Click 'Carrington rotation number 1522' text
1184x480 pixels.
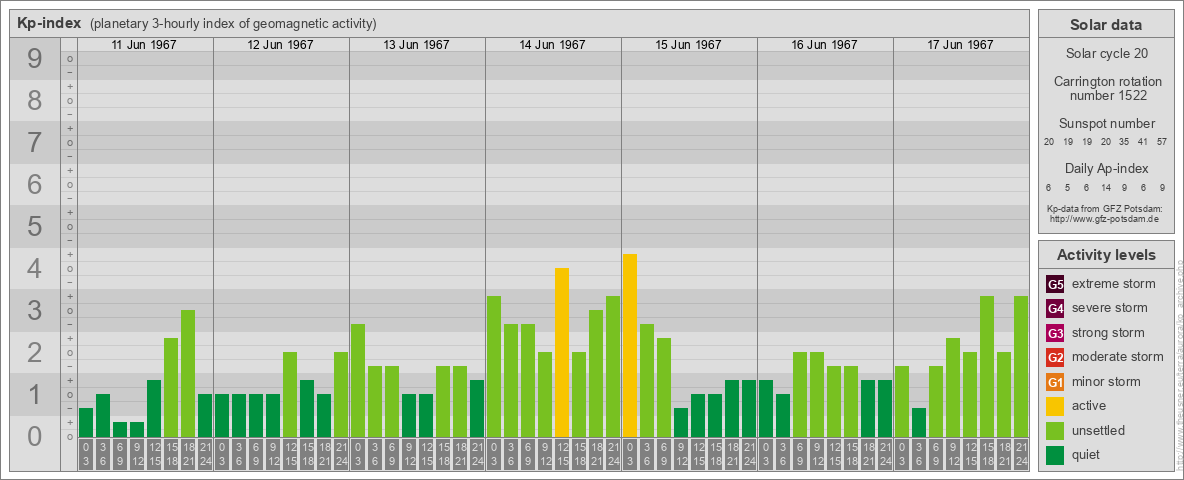[1107, 88]
